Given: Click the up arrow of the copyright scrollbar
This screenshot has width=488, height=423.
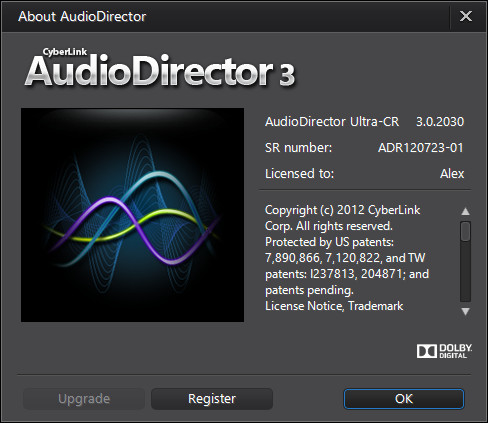Looking at the screenshot, I should (465, 211).
